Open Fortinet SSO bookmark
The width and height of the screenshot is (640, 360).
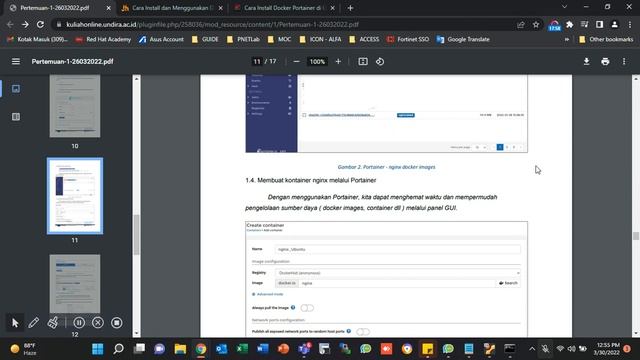(x=408, y=40)
